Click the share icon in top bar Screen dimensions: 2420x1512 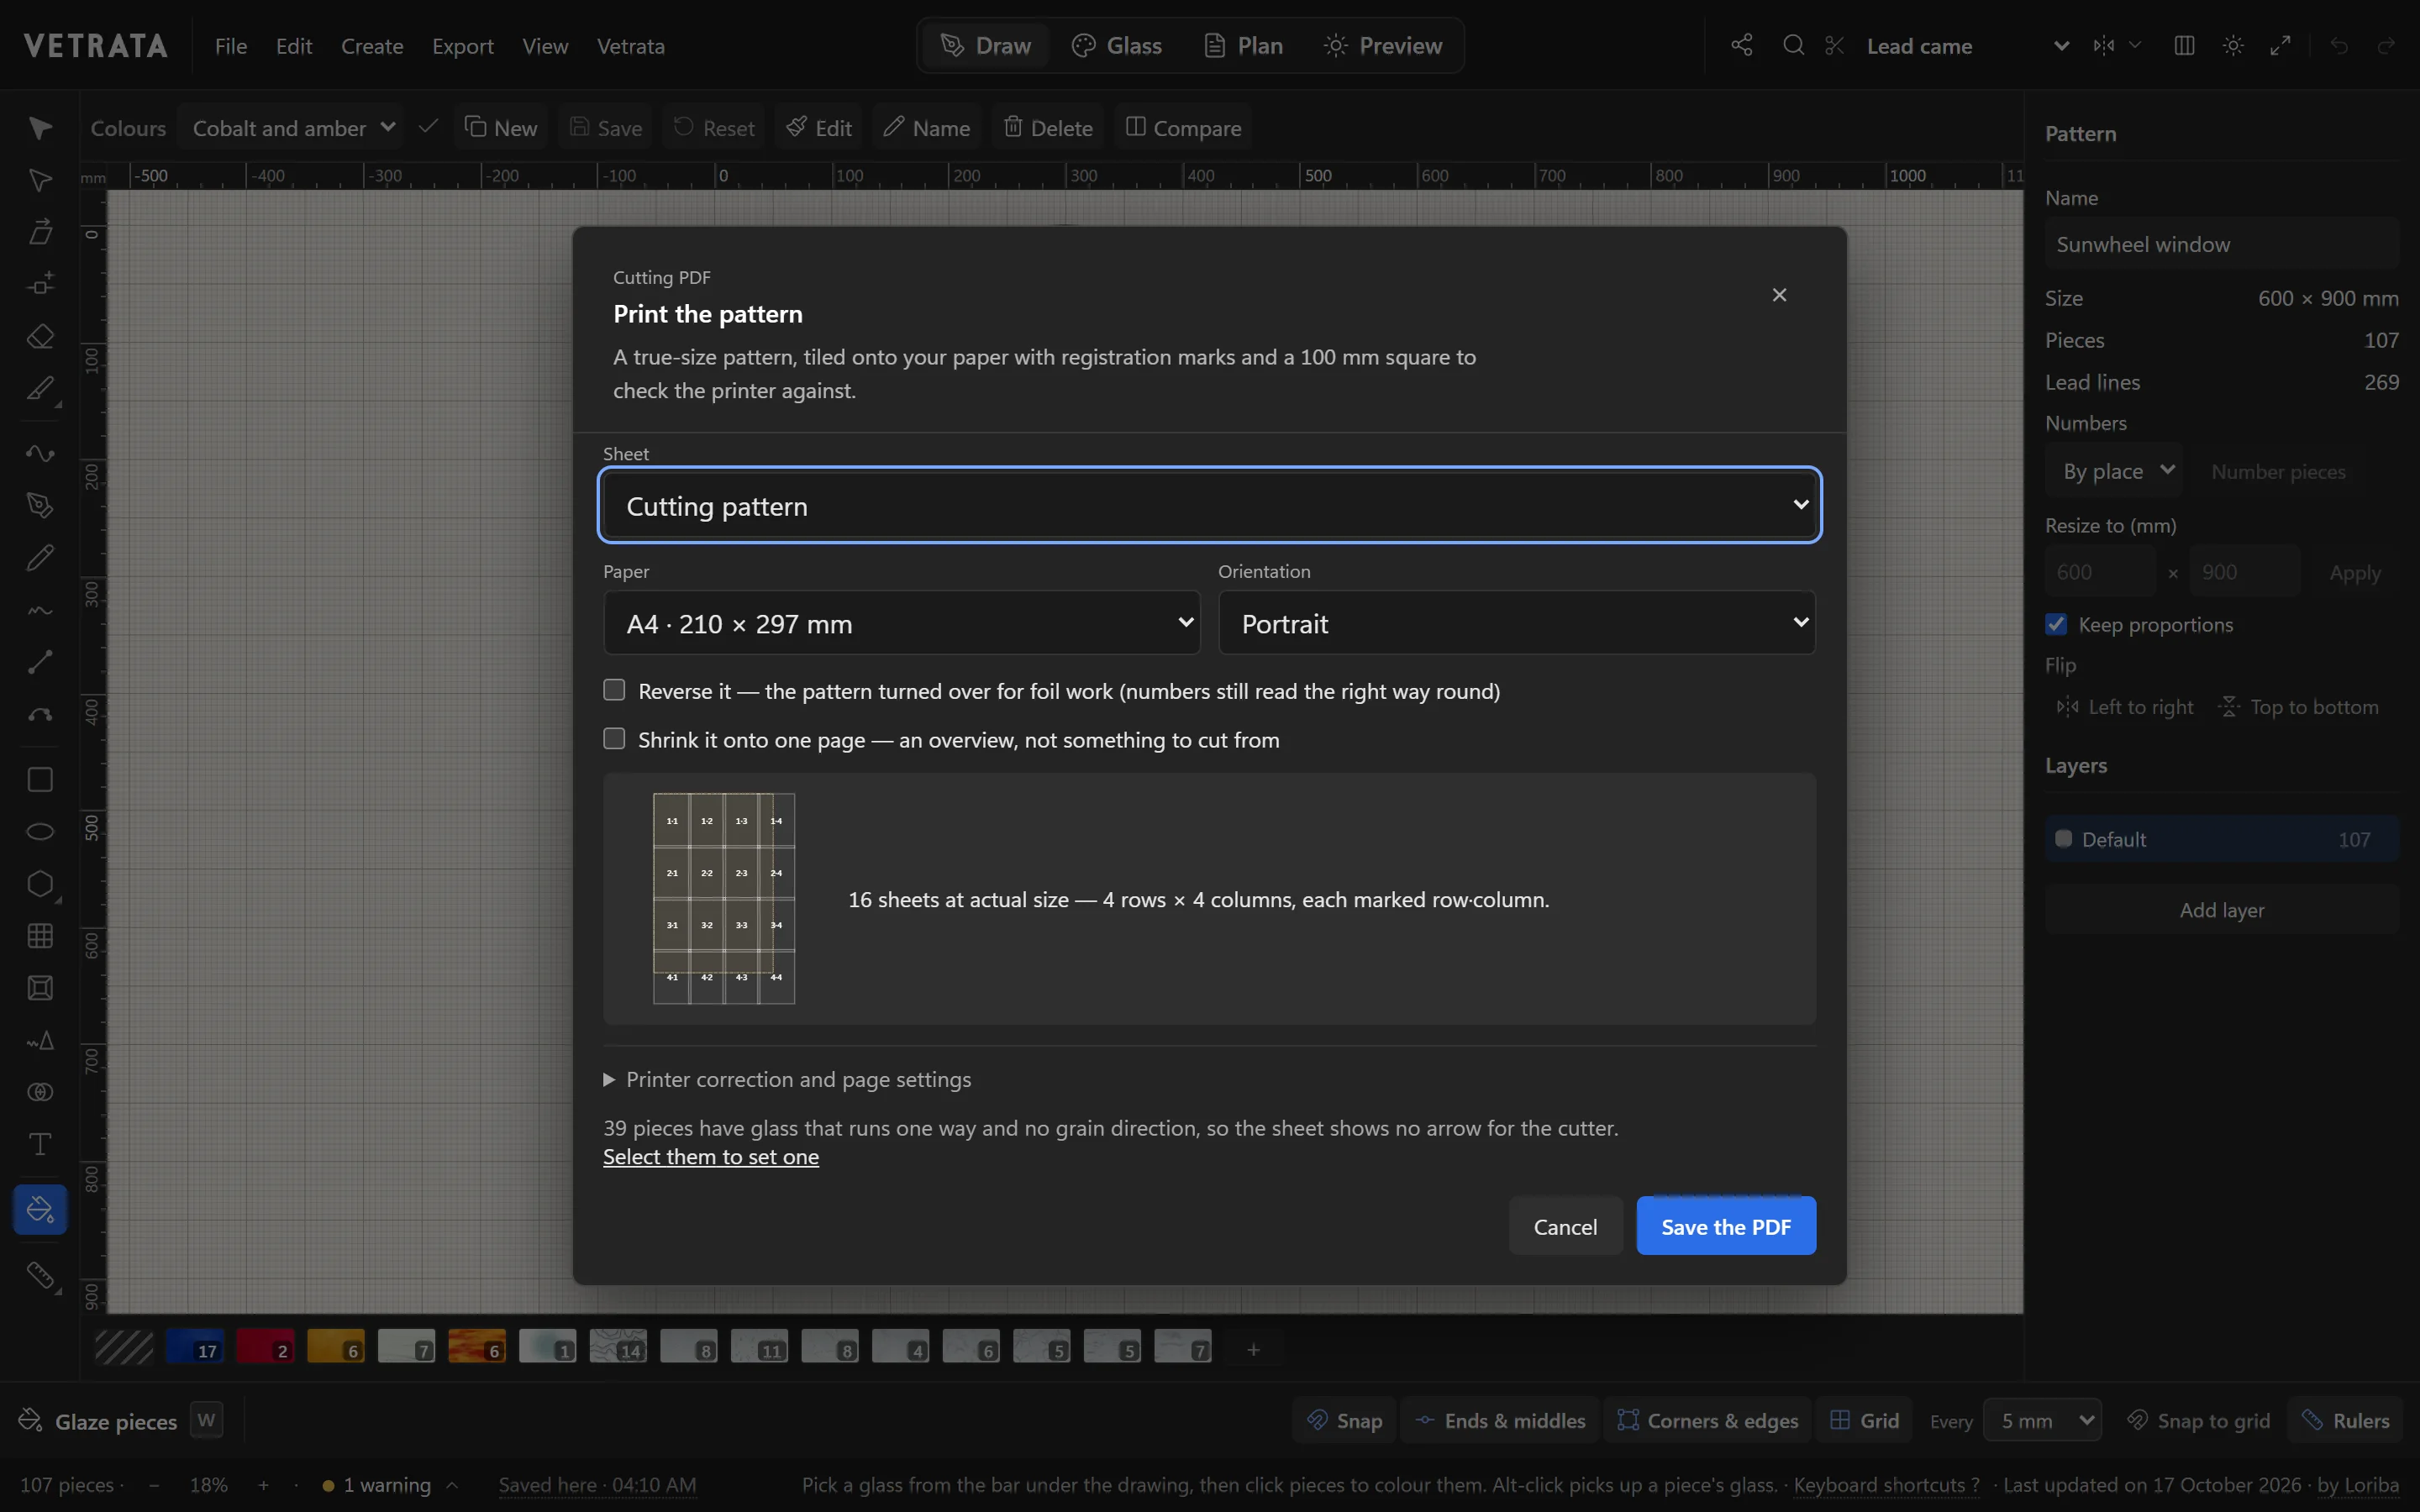tap(1742, 46)
